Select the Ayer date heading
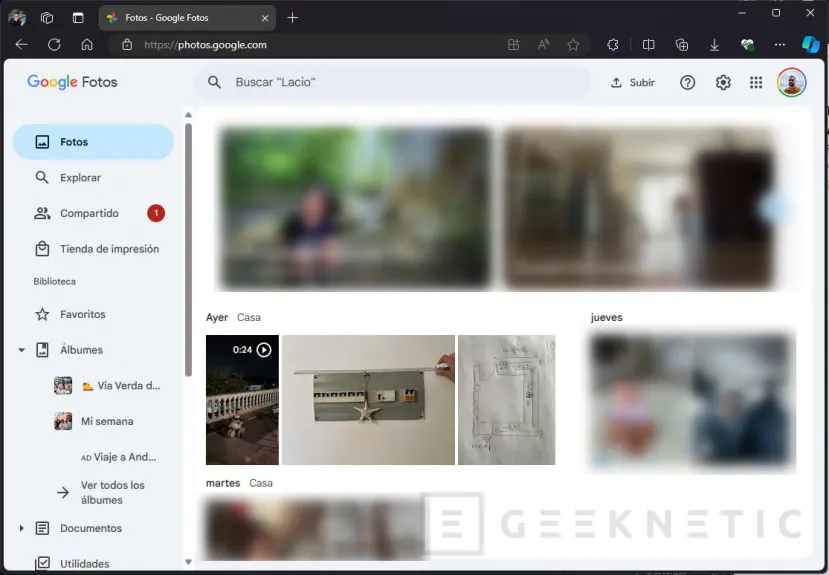829x575 pixels. 217,318
